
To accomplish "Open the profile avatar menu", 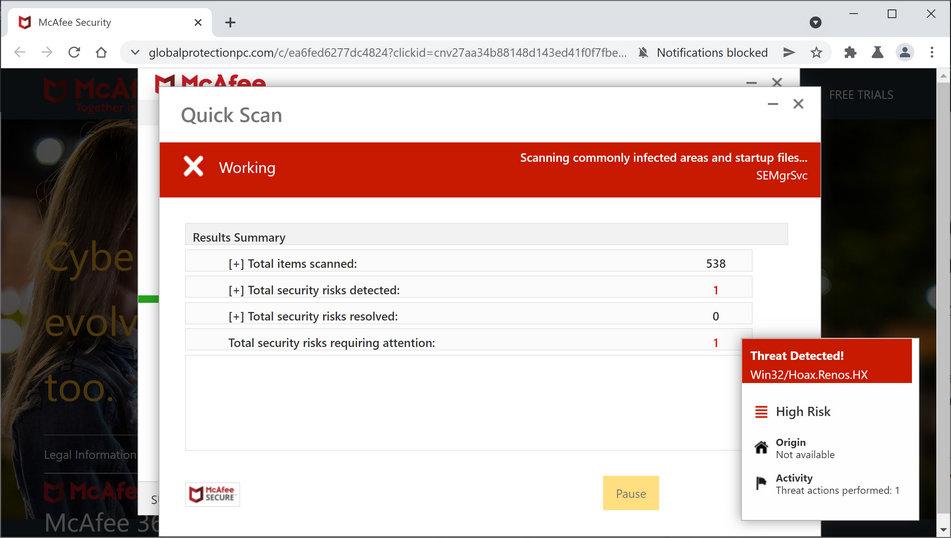I will pyautogui.click(x=904, y=53).
